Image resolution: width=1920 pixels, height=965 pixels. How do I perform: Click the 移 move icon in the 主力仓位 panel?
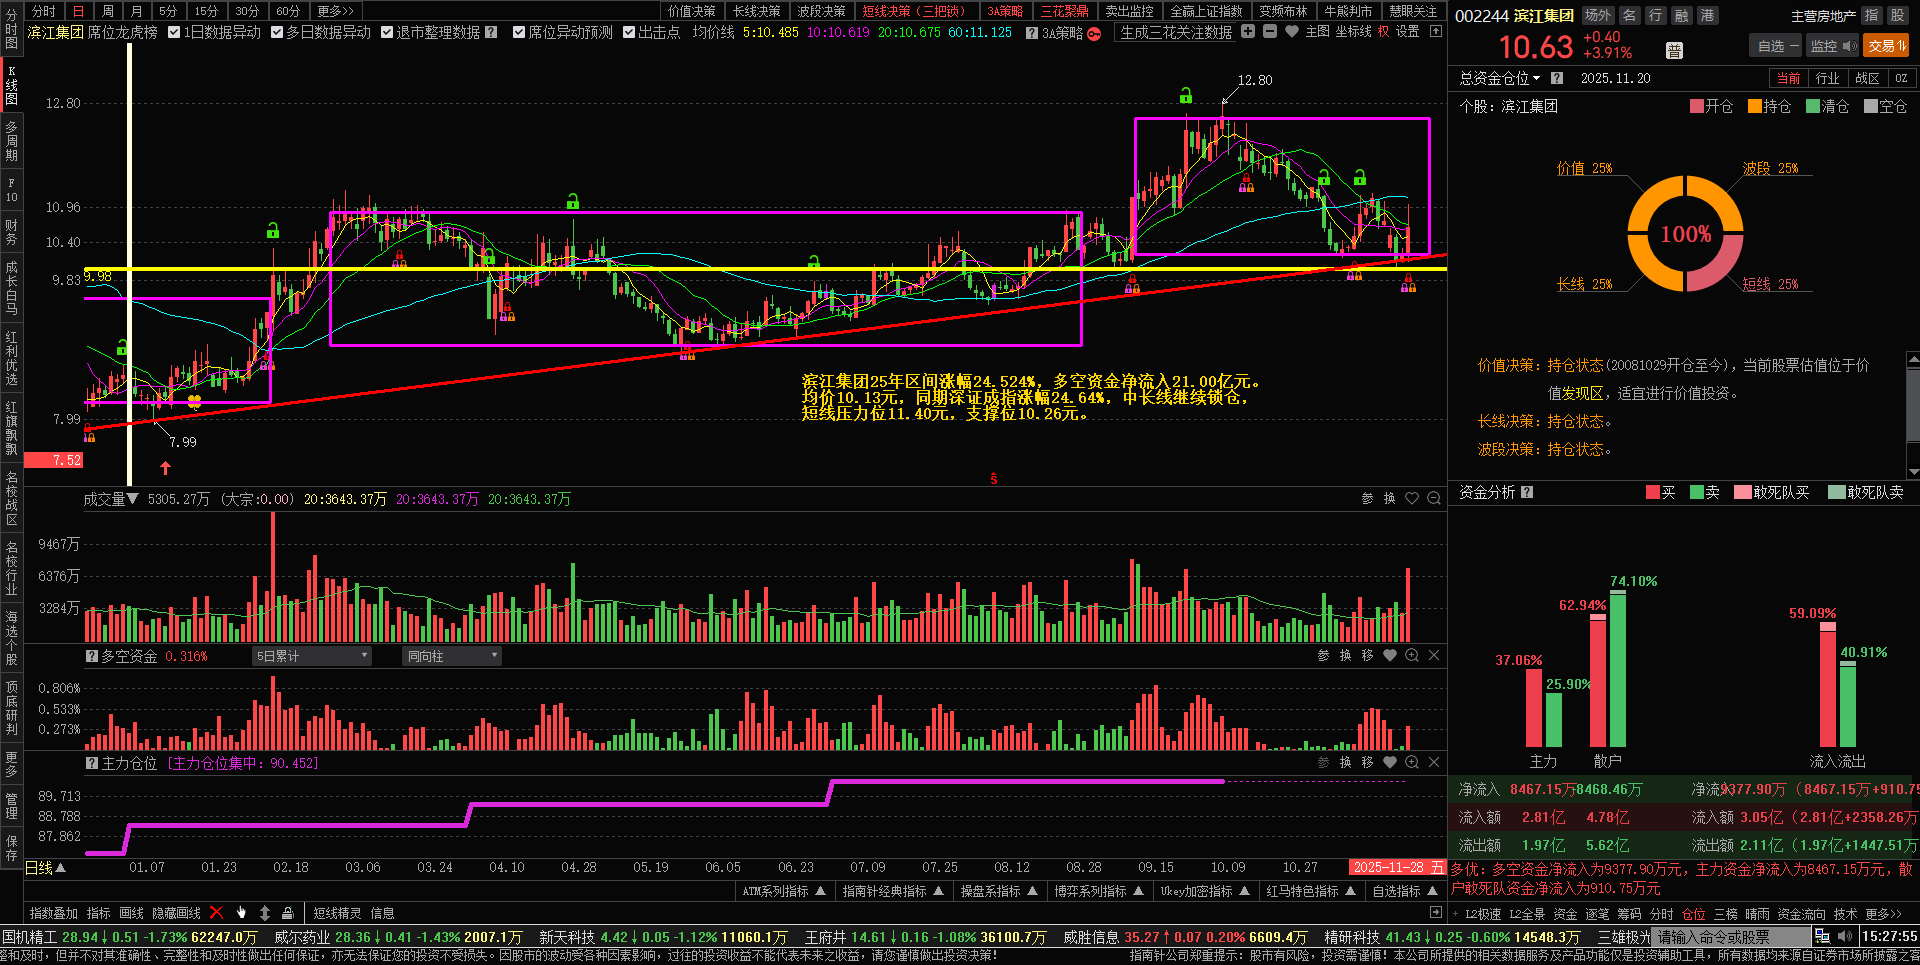pyautogui.click(x=1368, y=762)
